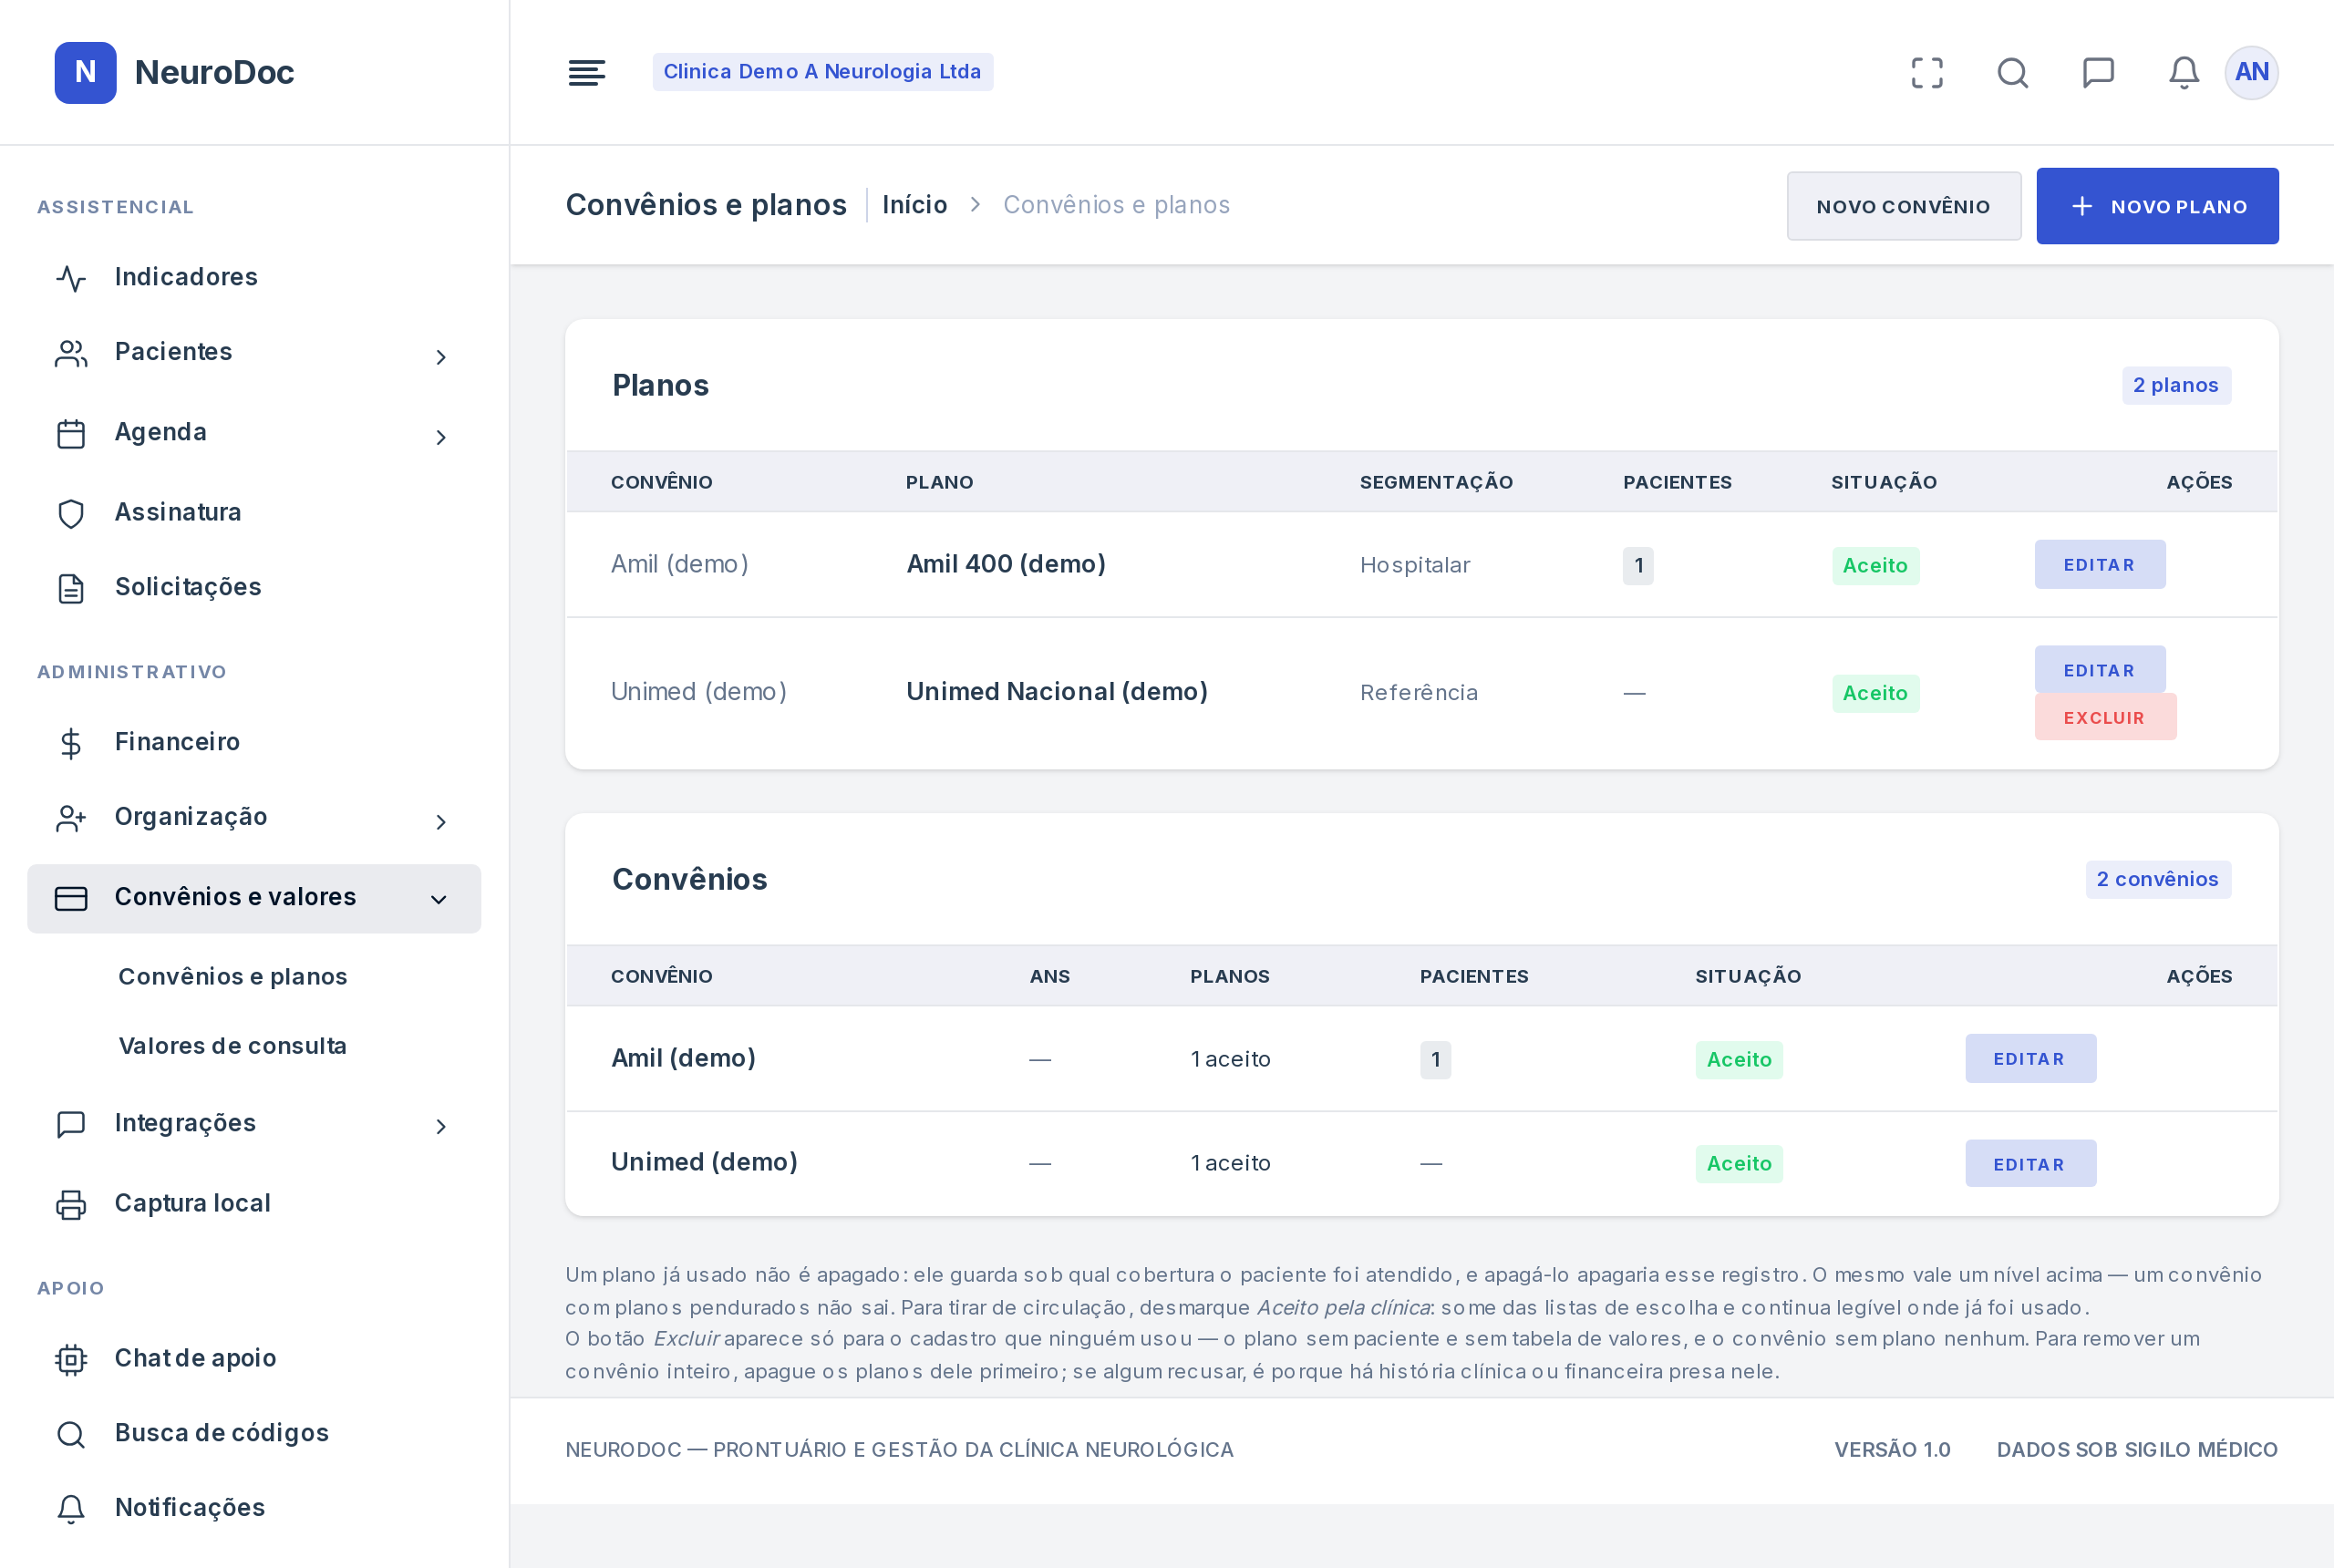Screen dimensions: 2334x1568
Task: Open messages via the chat bubble header icon
Action: (2098, 72)
